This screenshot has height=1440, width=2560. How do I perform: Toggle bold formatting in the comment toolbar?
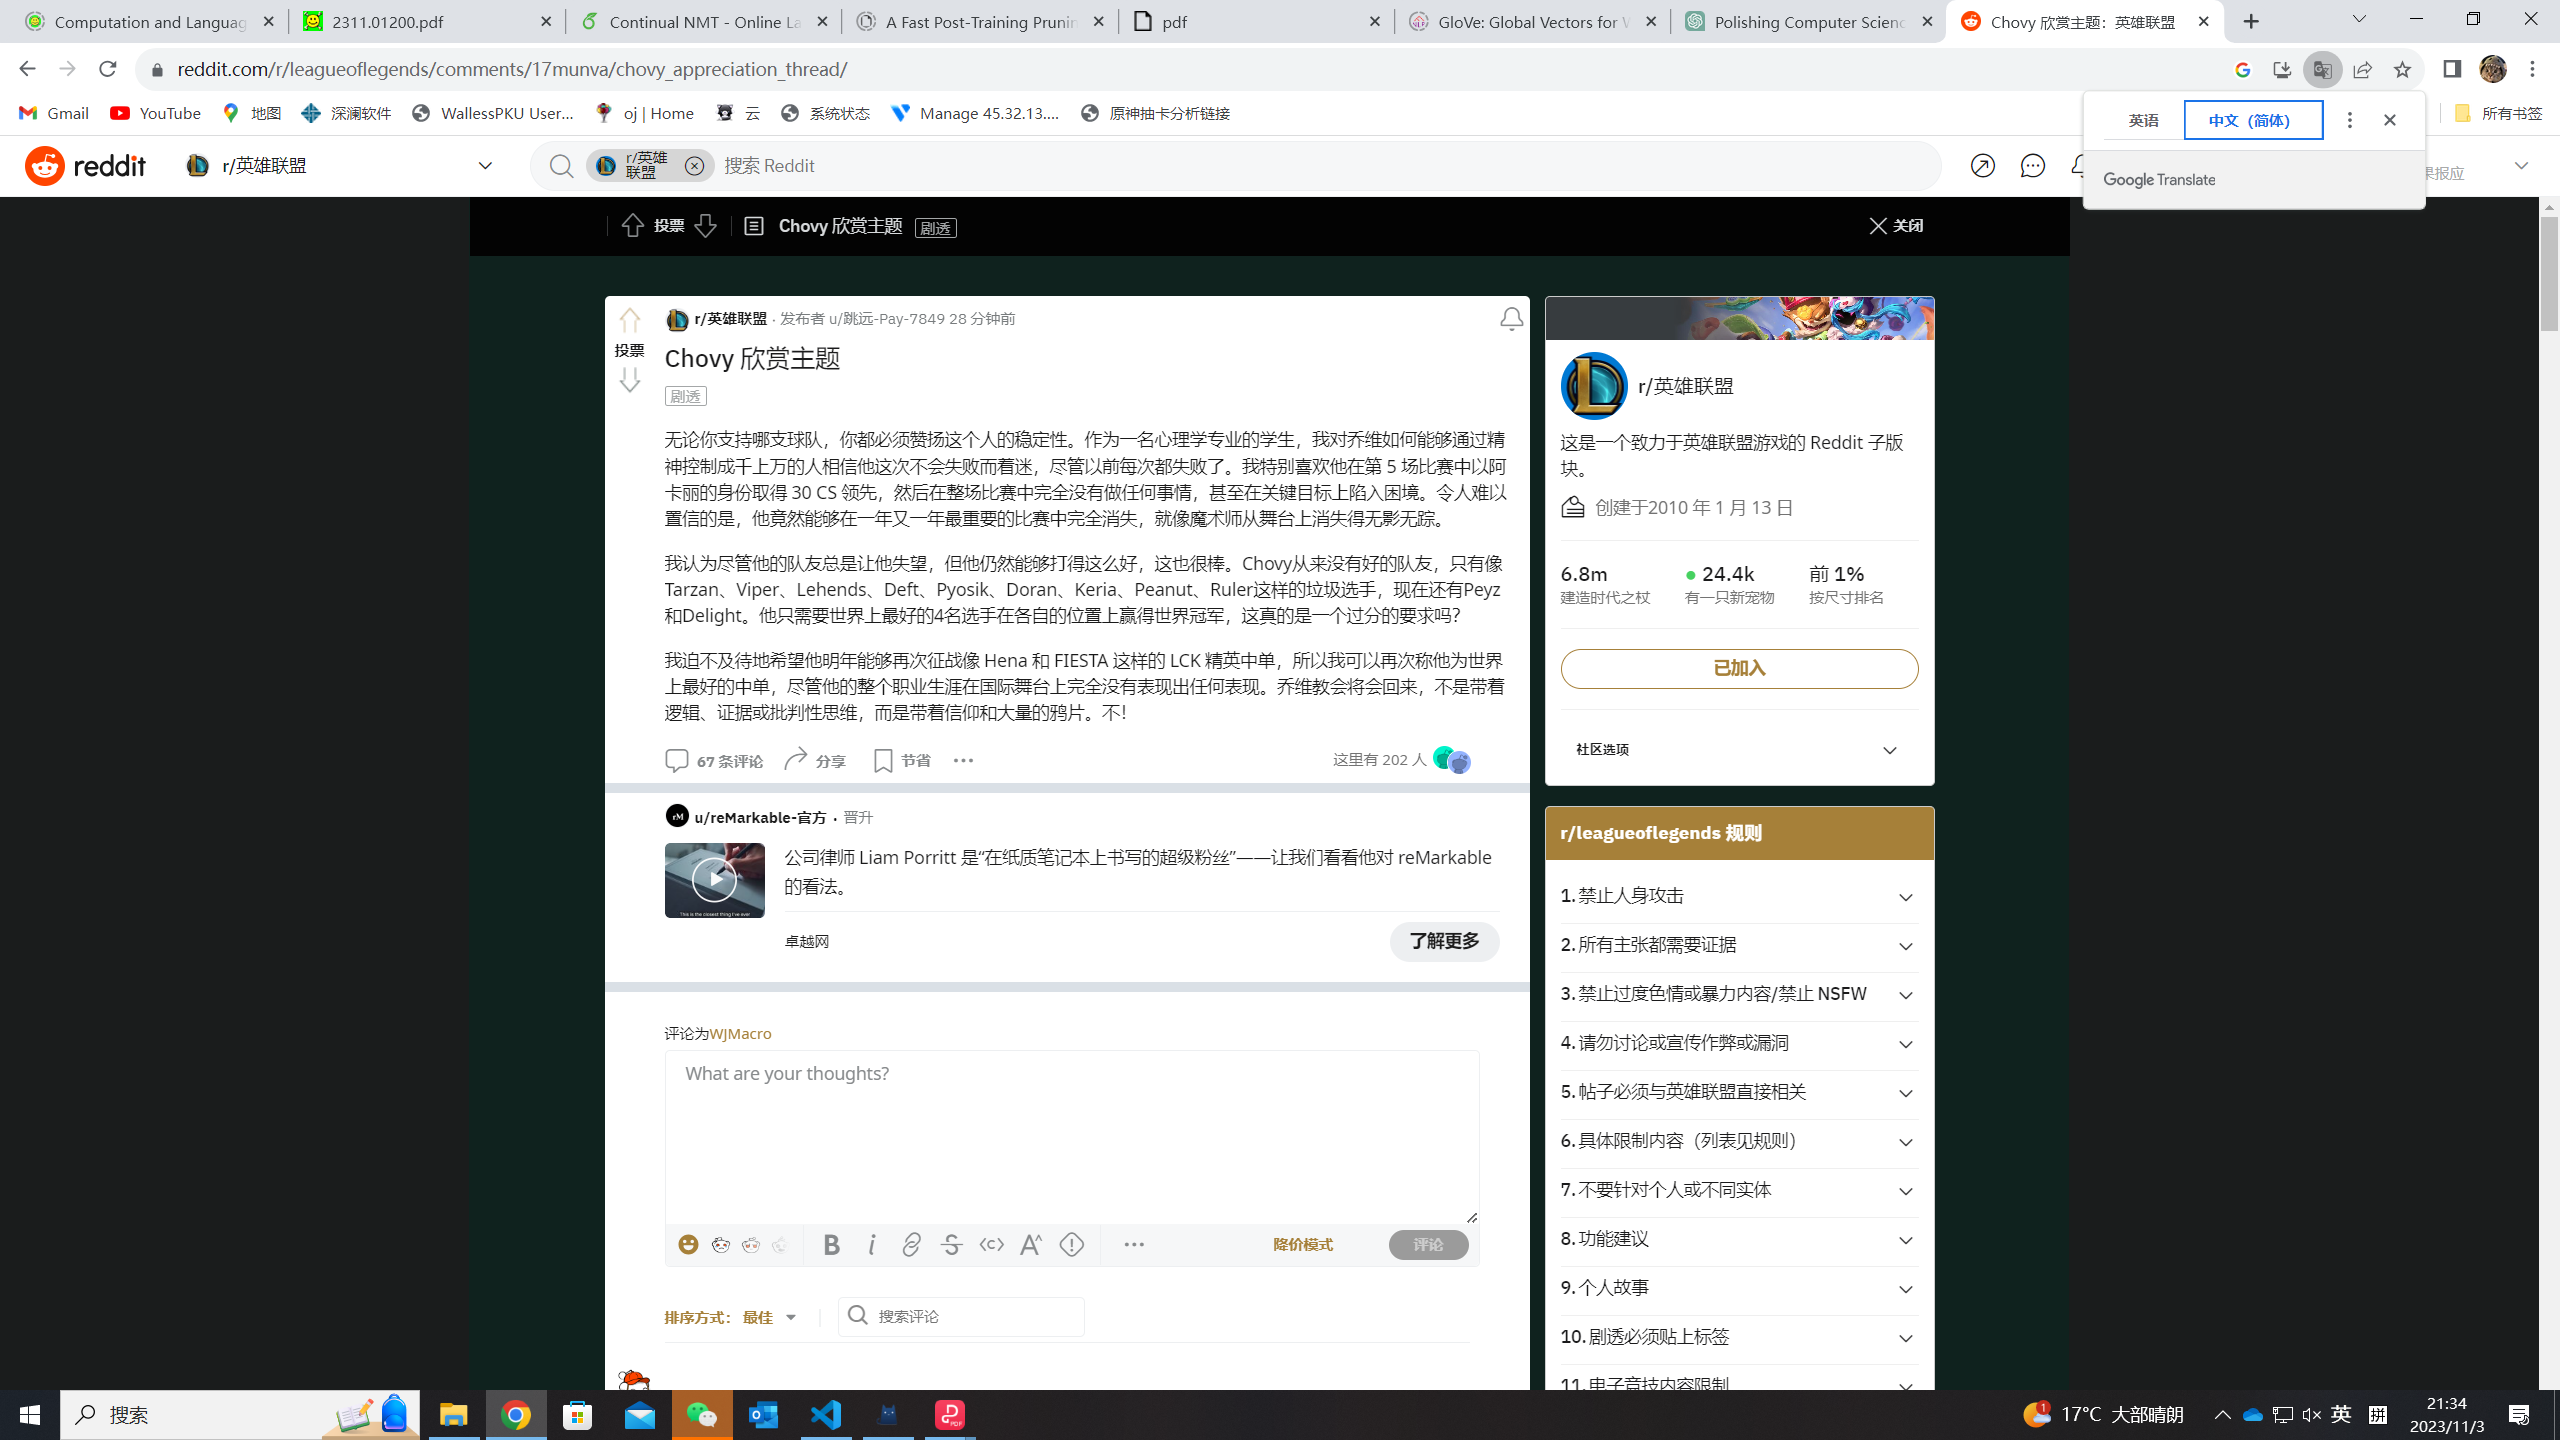click(x=831, y=1244)
